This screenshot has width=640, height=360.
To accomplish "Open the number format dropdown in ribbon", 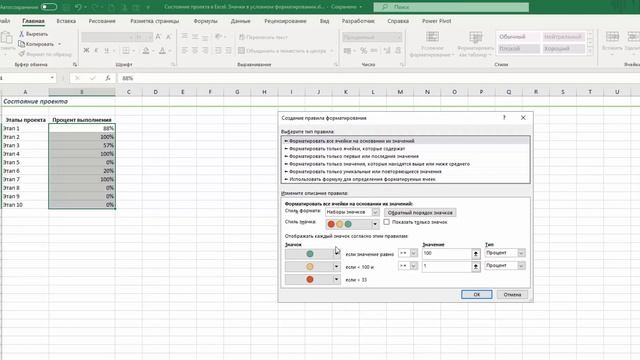I will [x=399, y=37].
